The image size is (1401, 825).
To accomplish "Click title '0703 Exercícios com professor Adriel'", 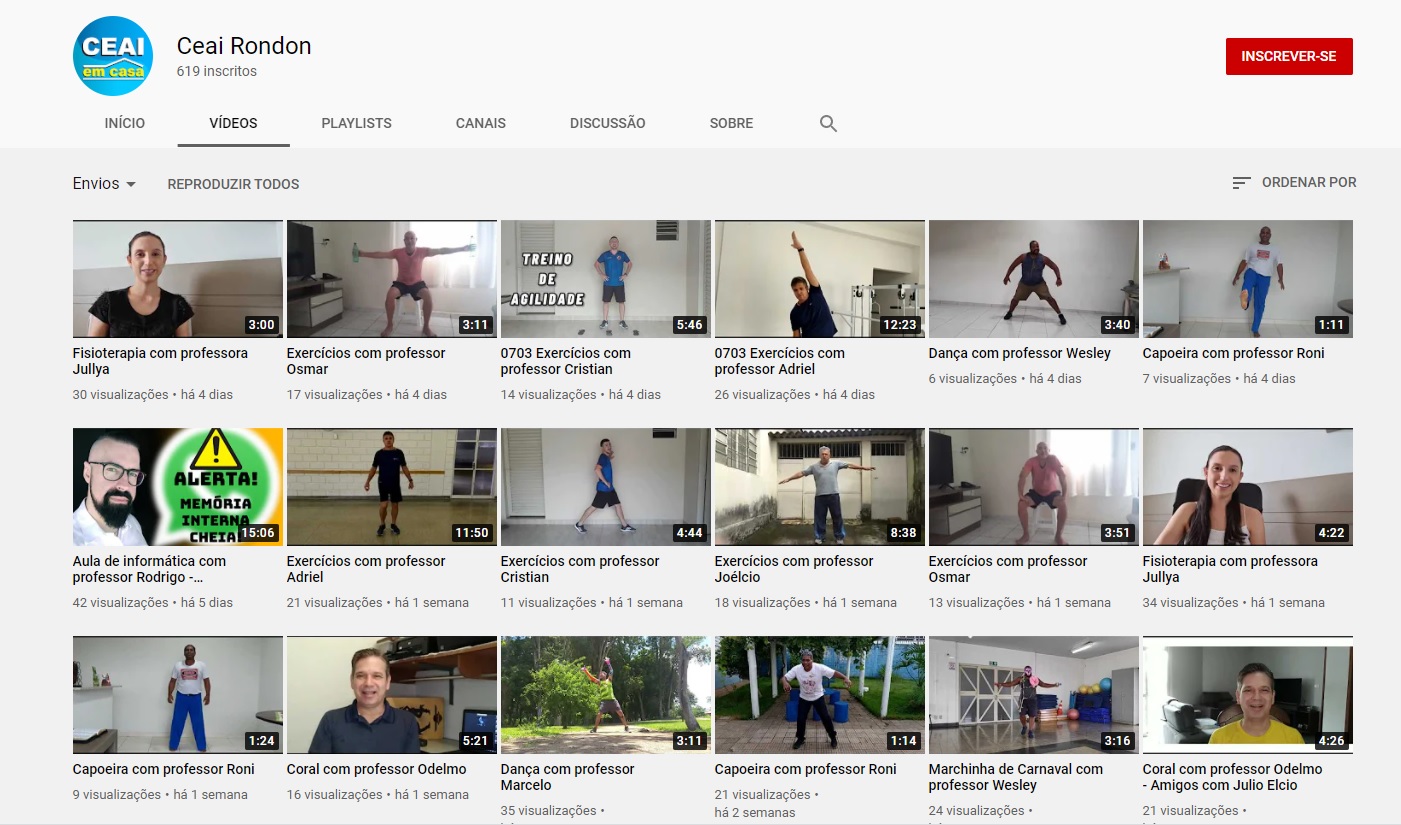I will (780, 361).
